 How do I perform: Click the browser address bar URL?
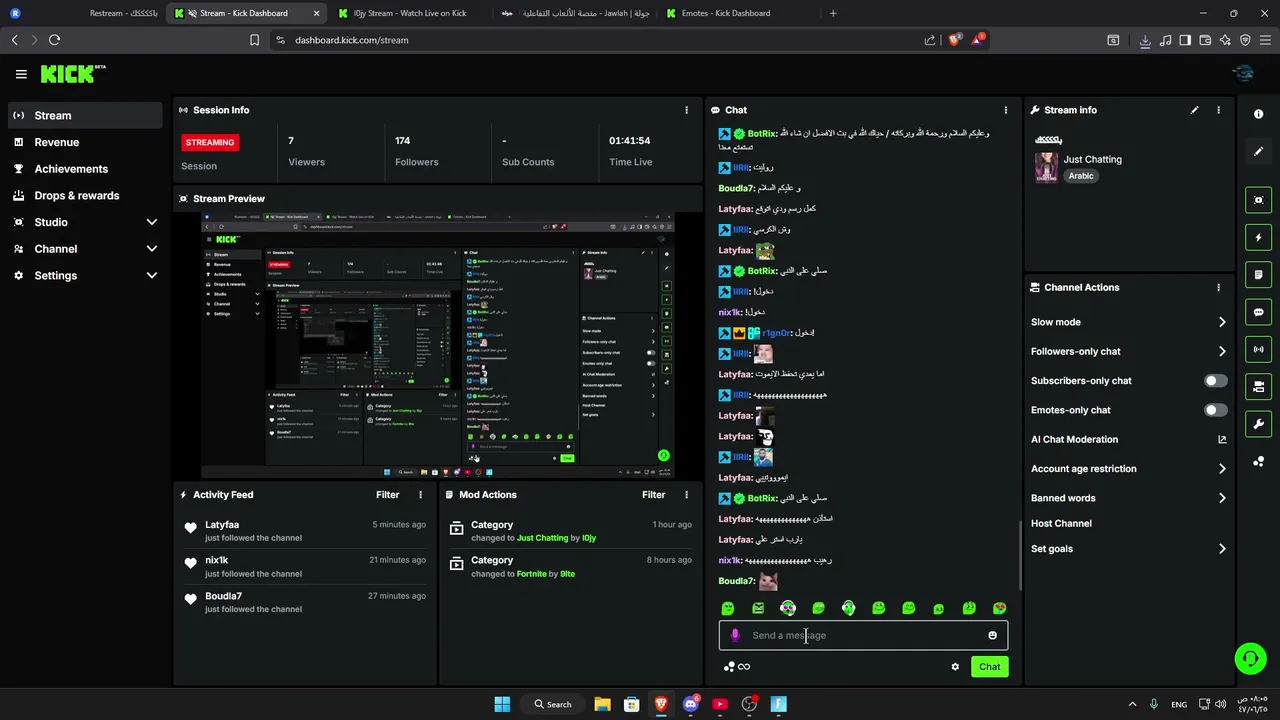(351, 40)
